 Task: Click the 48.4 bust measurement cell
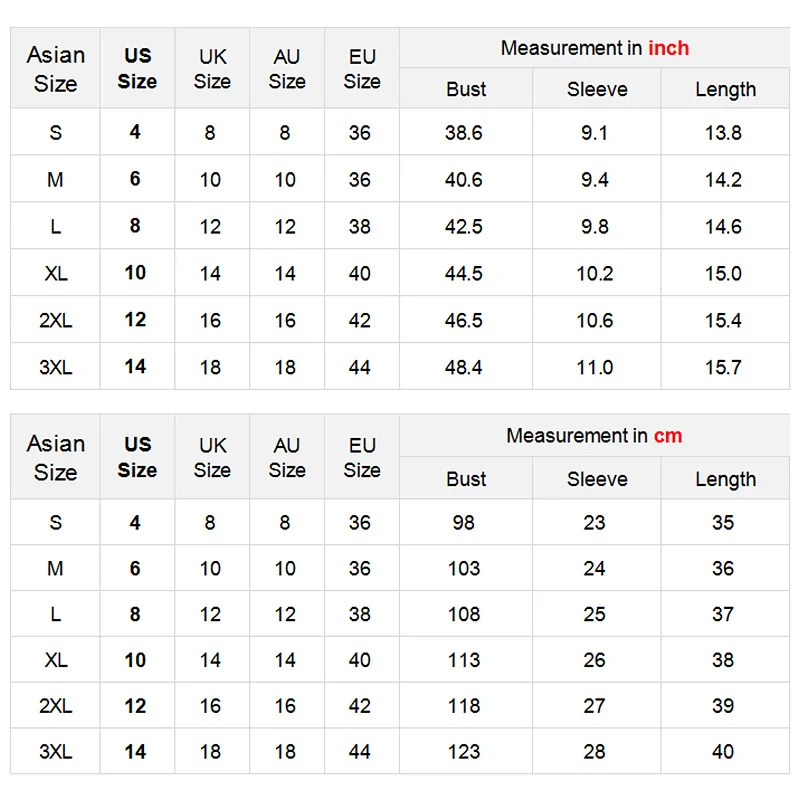[x=464, y=367]
